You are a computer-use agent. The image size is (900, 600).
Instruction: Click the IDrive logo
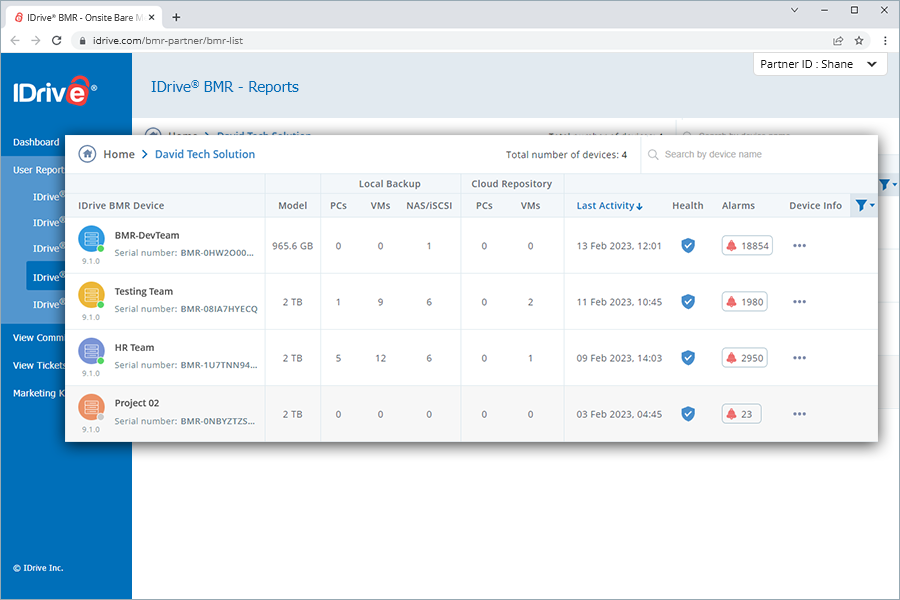pos(55,91)
